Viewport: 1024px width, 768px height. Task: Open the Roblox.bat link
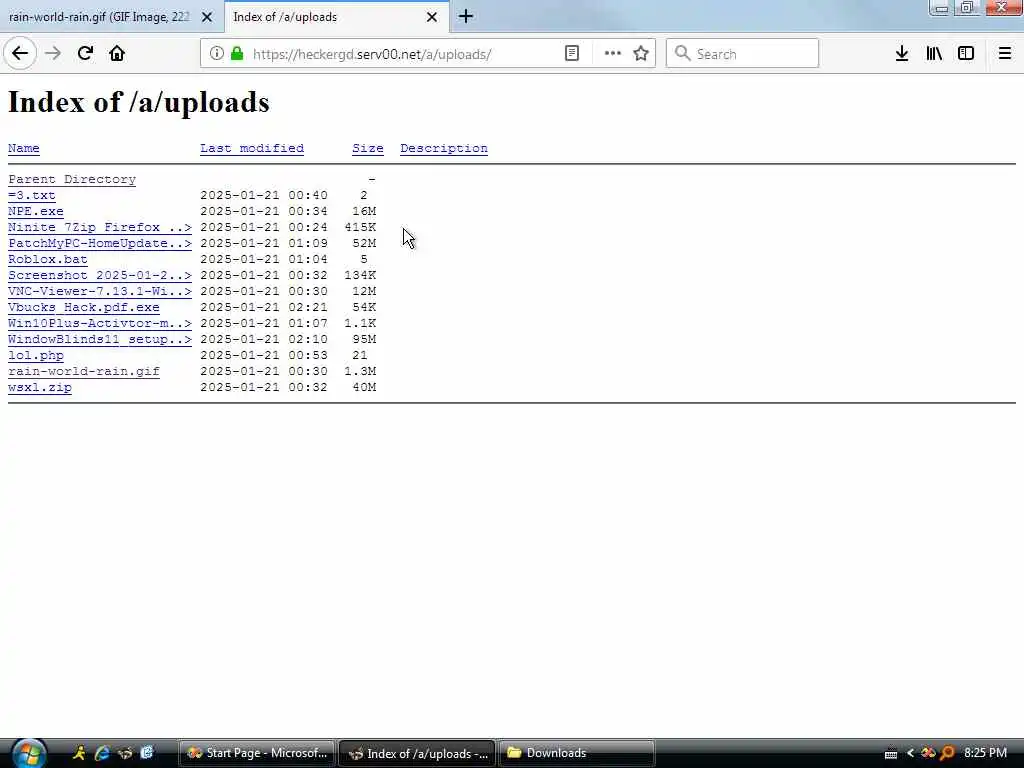pos(48,259)
